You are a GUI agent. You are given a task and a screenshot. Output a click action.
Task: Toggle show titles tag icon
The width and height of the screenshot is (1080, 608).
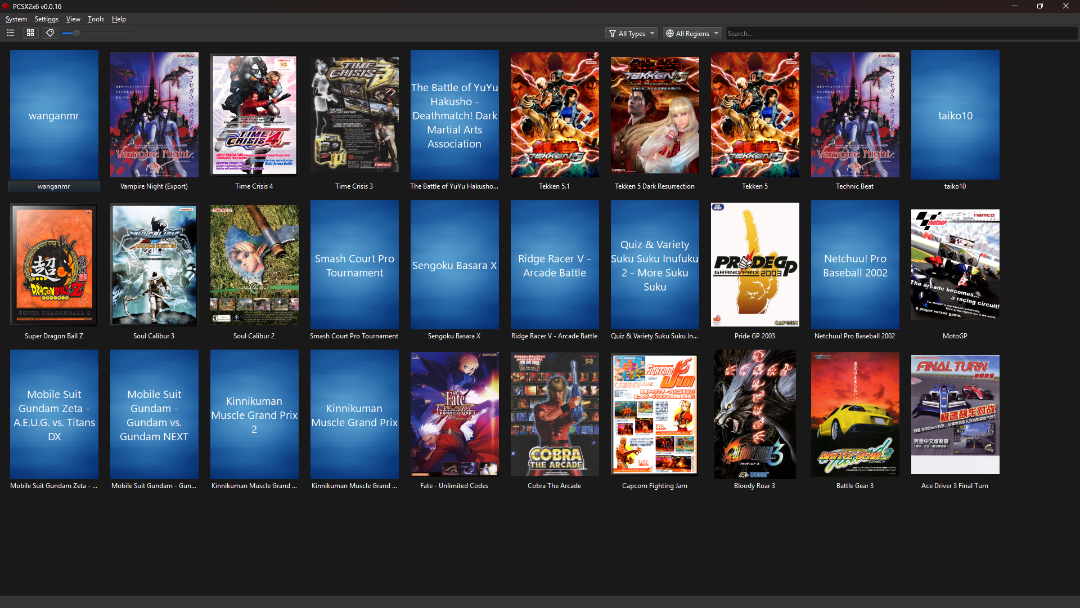[50, 33]
